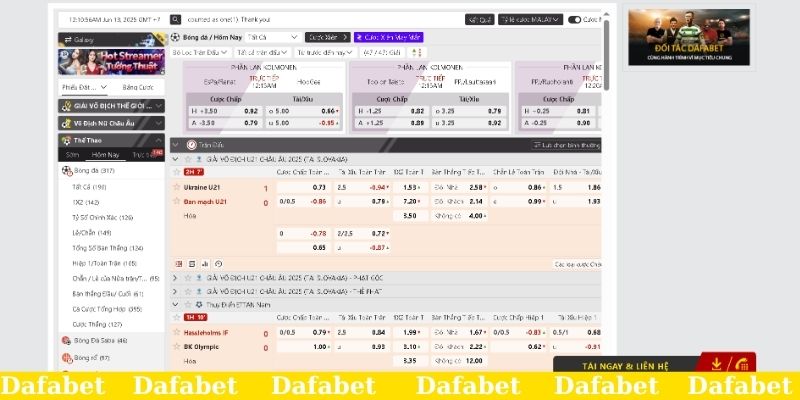Screen dimensions: 800x400
Task: Click the Cược Xiên button
Action: tap(328, 37)
